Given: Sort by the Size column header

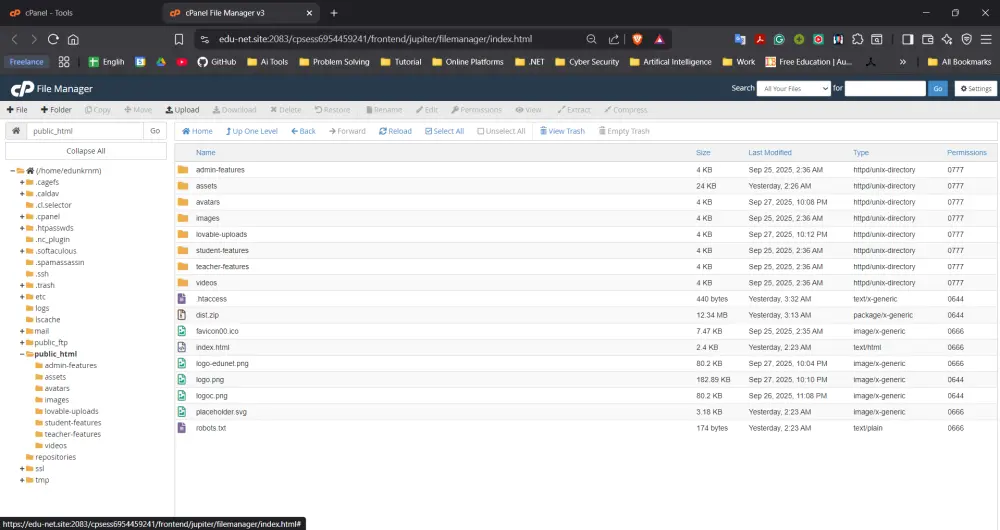Looking at the screenshot, I should pos(703,152).
